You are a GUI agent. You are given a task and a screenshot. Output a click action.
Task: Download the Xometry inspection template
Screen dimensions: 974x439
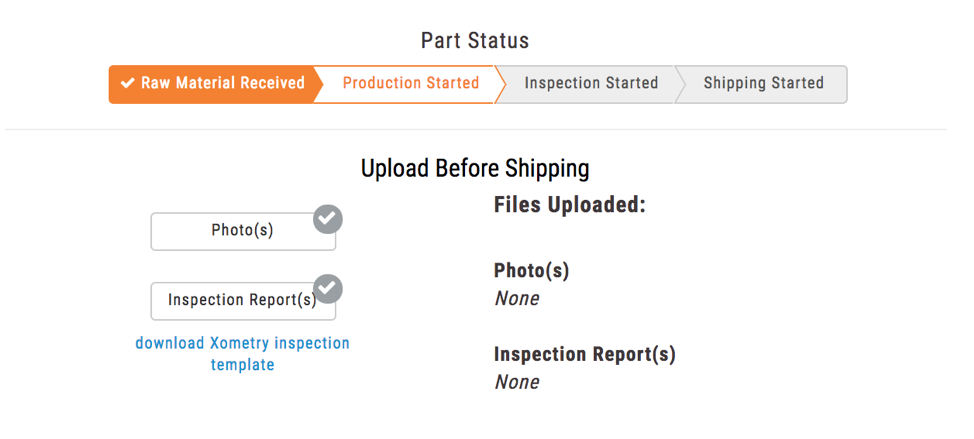[x=242, y=353]
